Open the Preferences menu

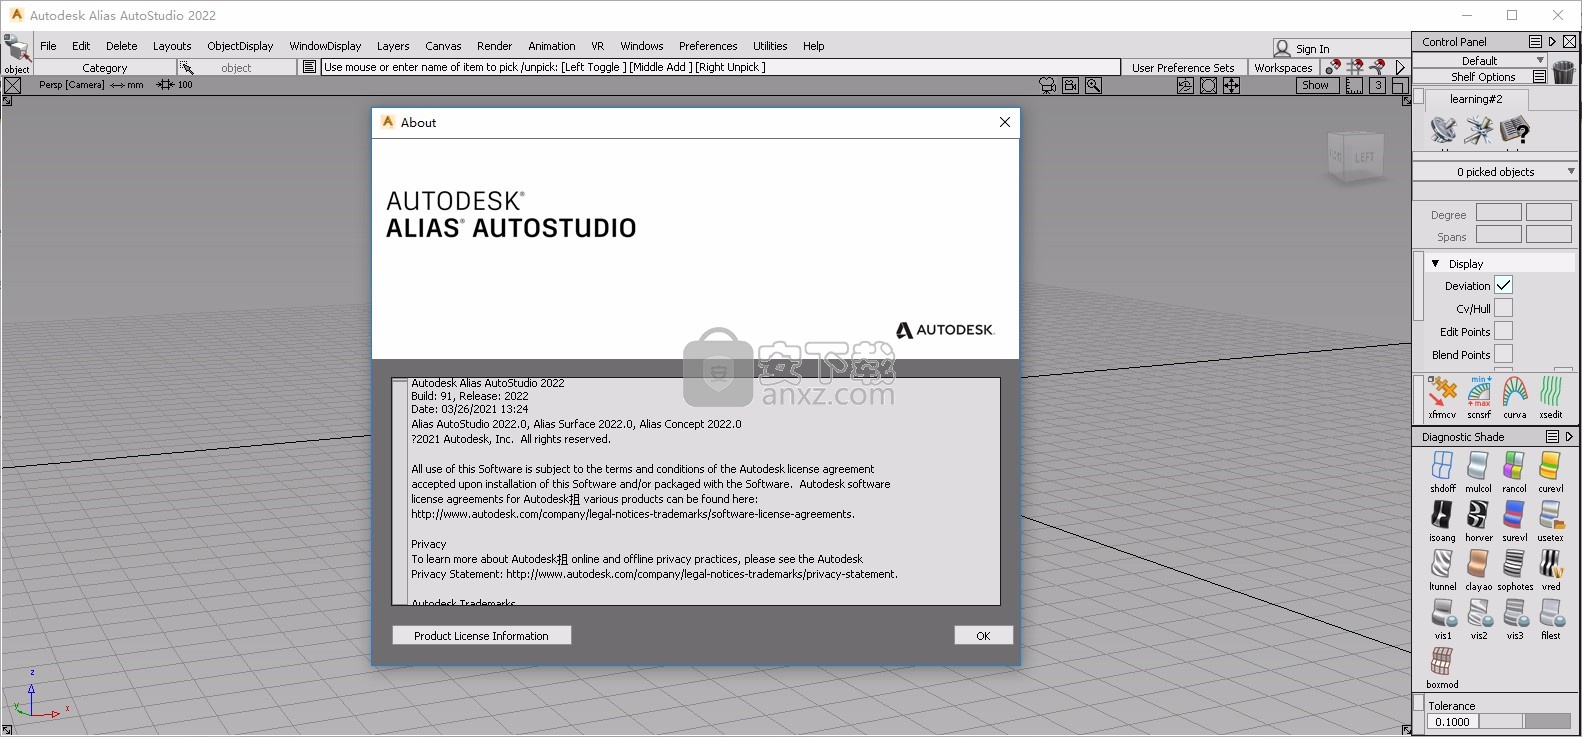(708, 46)
